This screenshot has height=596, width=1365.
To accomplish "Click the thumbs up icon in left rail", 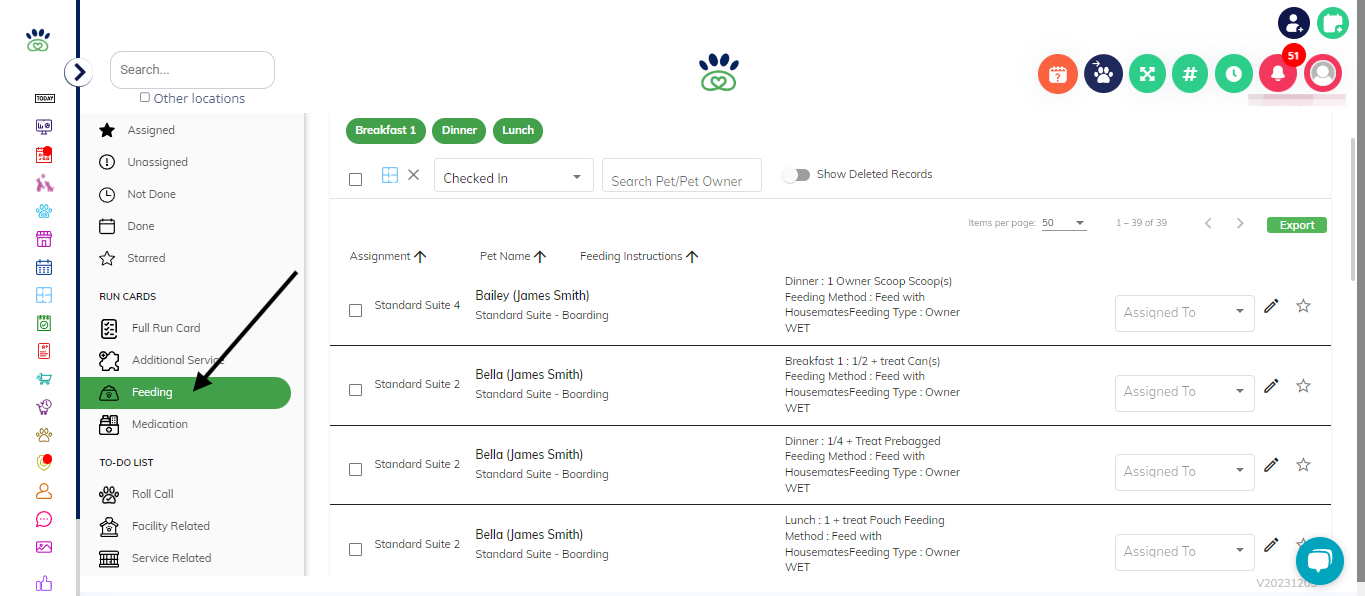I will (x=44, y=583).
